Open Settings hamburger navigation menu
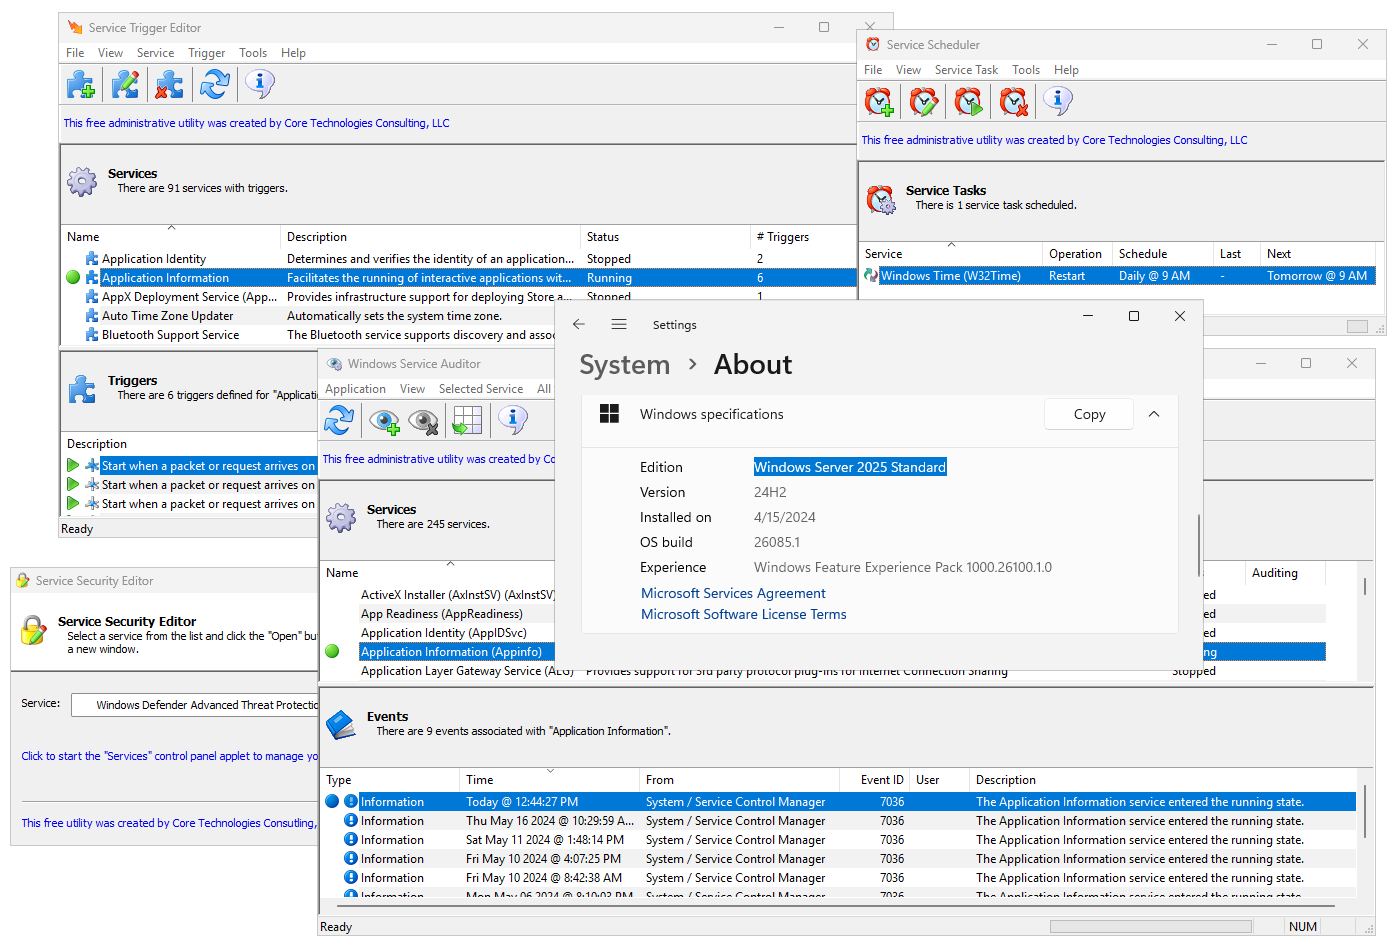Screen dimensions: 1399x945 (x=619, y=324)
